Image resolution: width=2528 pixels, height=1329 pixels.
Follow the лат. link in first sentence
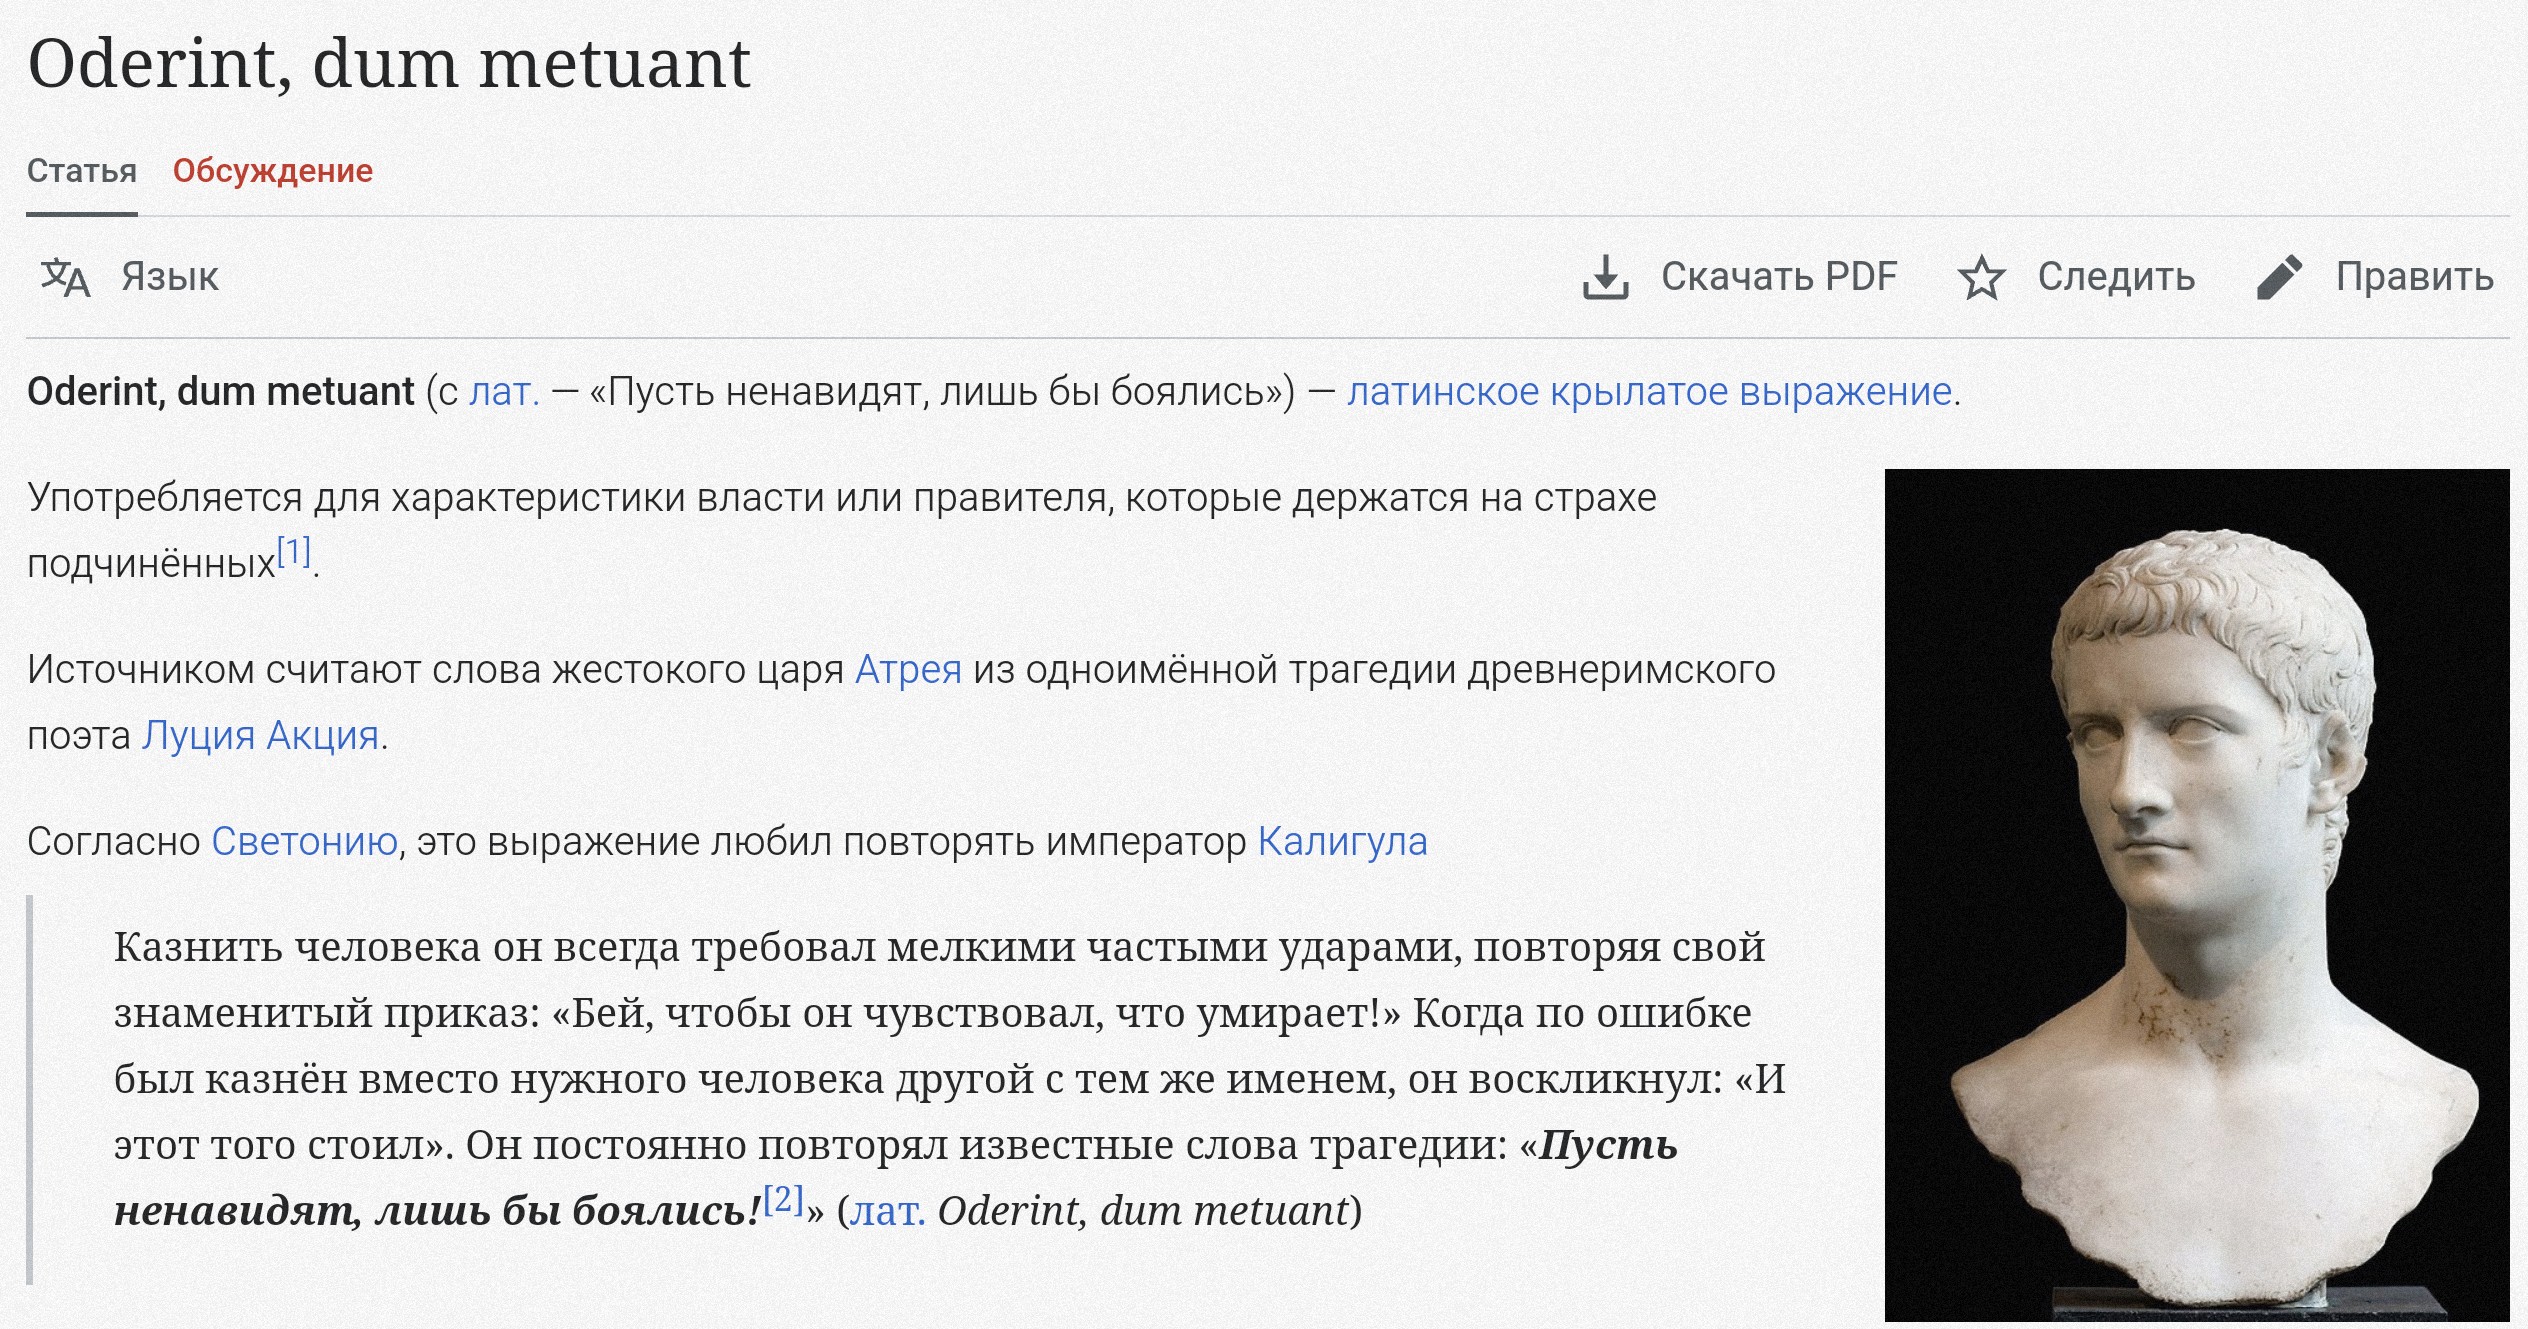(505, 392)
